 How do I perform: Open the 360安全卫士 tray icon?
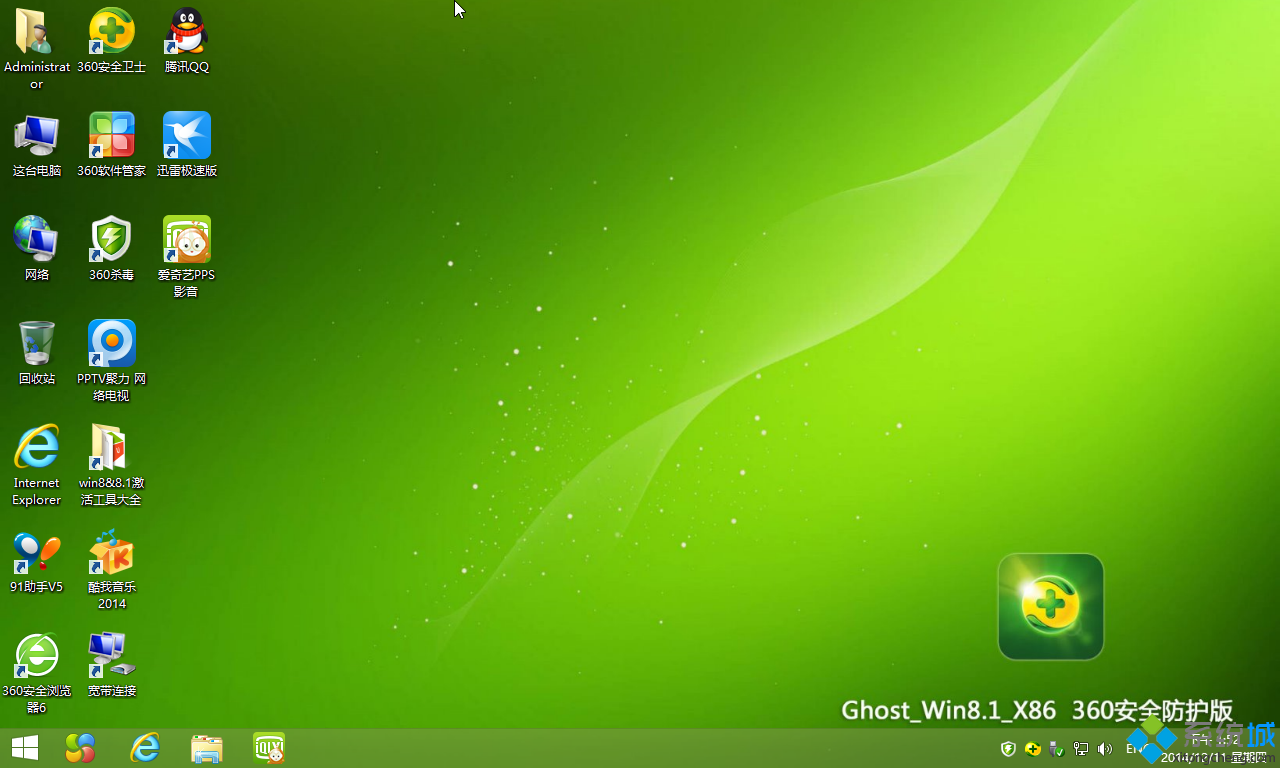click(1033, 749)
